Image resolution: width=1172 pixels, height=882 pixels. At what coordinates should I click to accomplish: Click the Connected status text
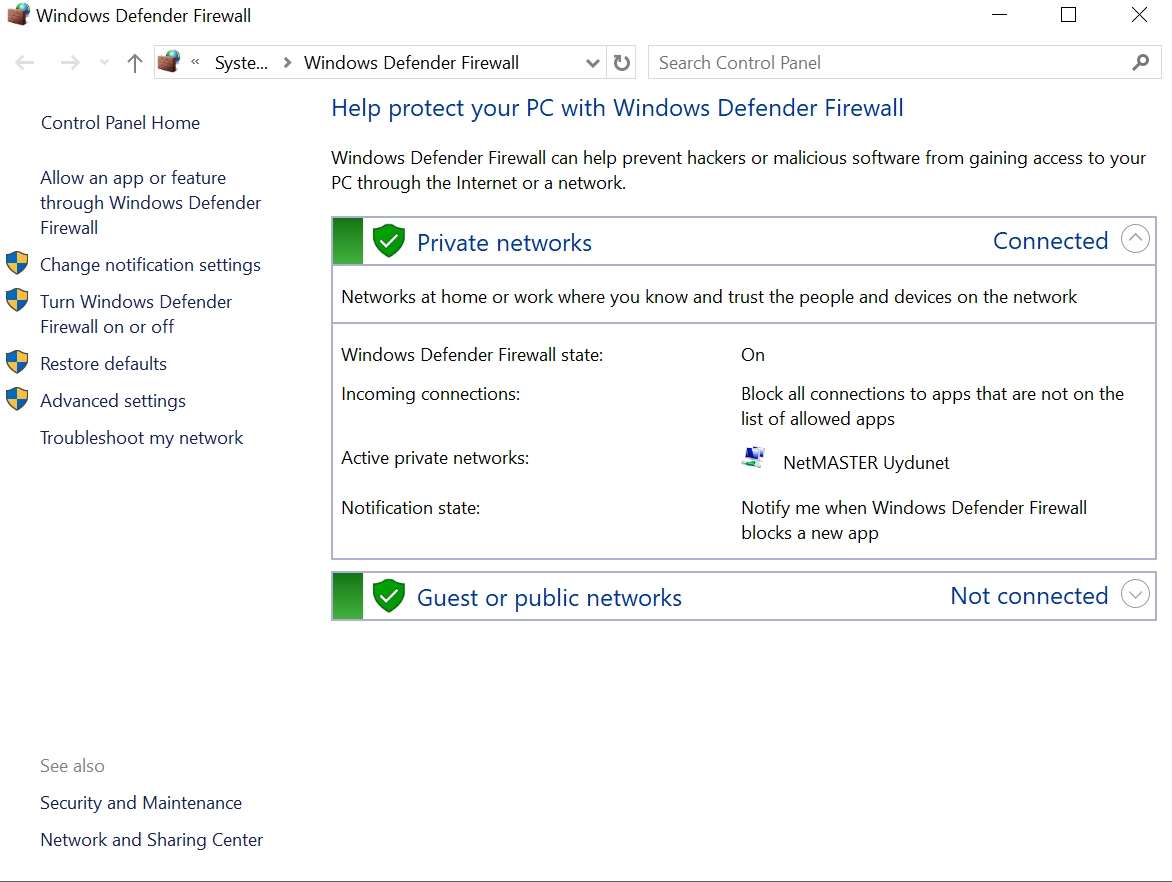pos(1050,241)
